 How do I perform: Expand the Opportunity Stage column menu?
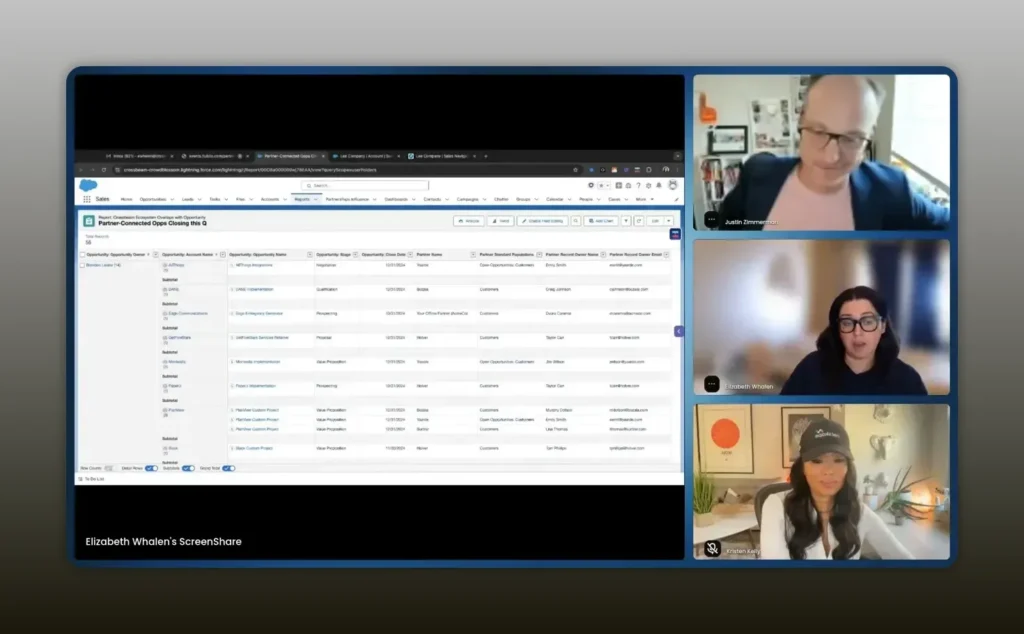pyautogui.click(x=354, y=255)
